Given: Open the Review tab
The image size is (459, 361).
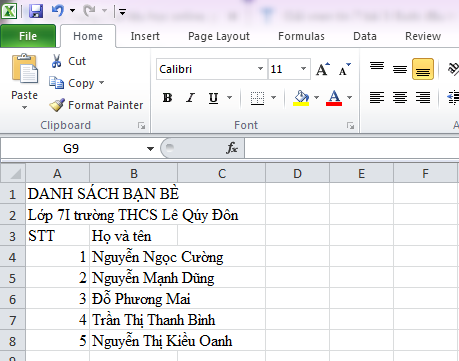Looking at the screenshot, I should tap(423, 36).
